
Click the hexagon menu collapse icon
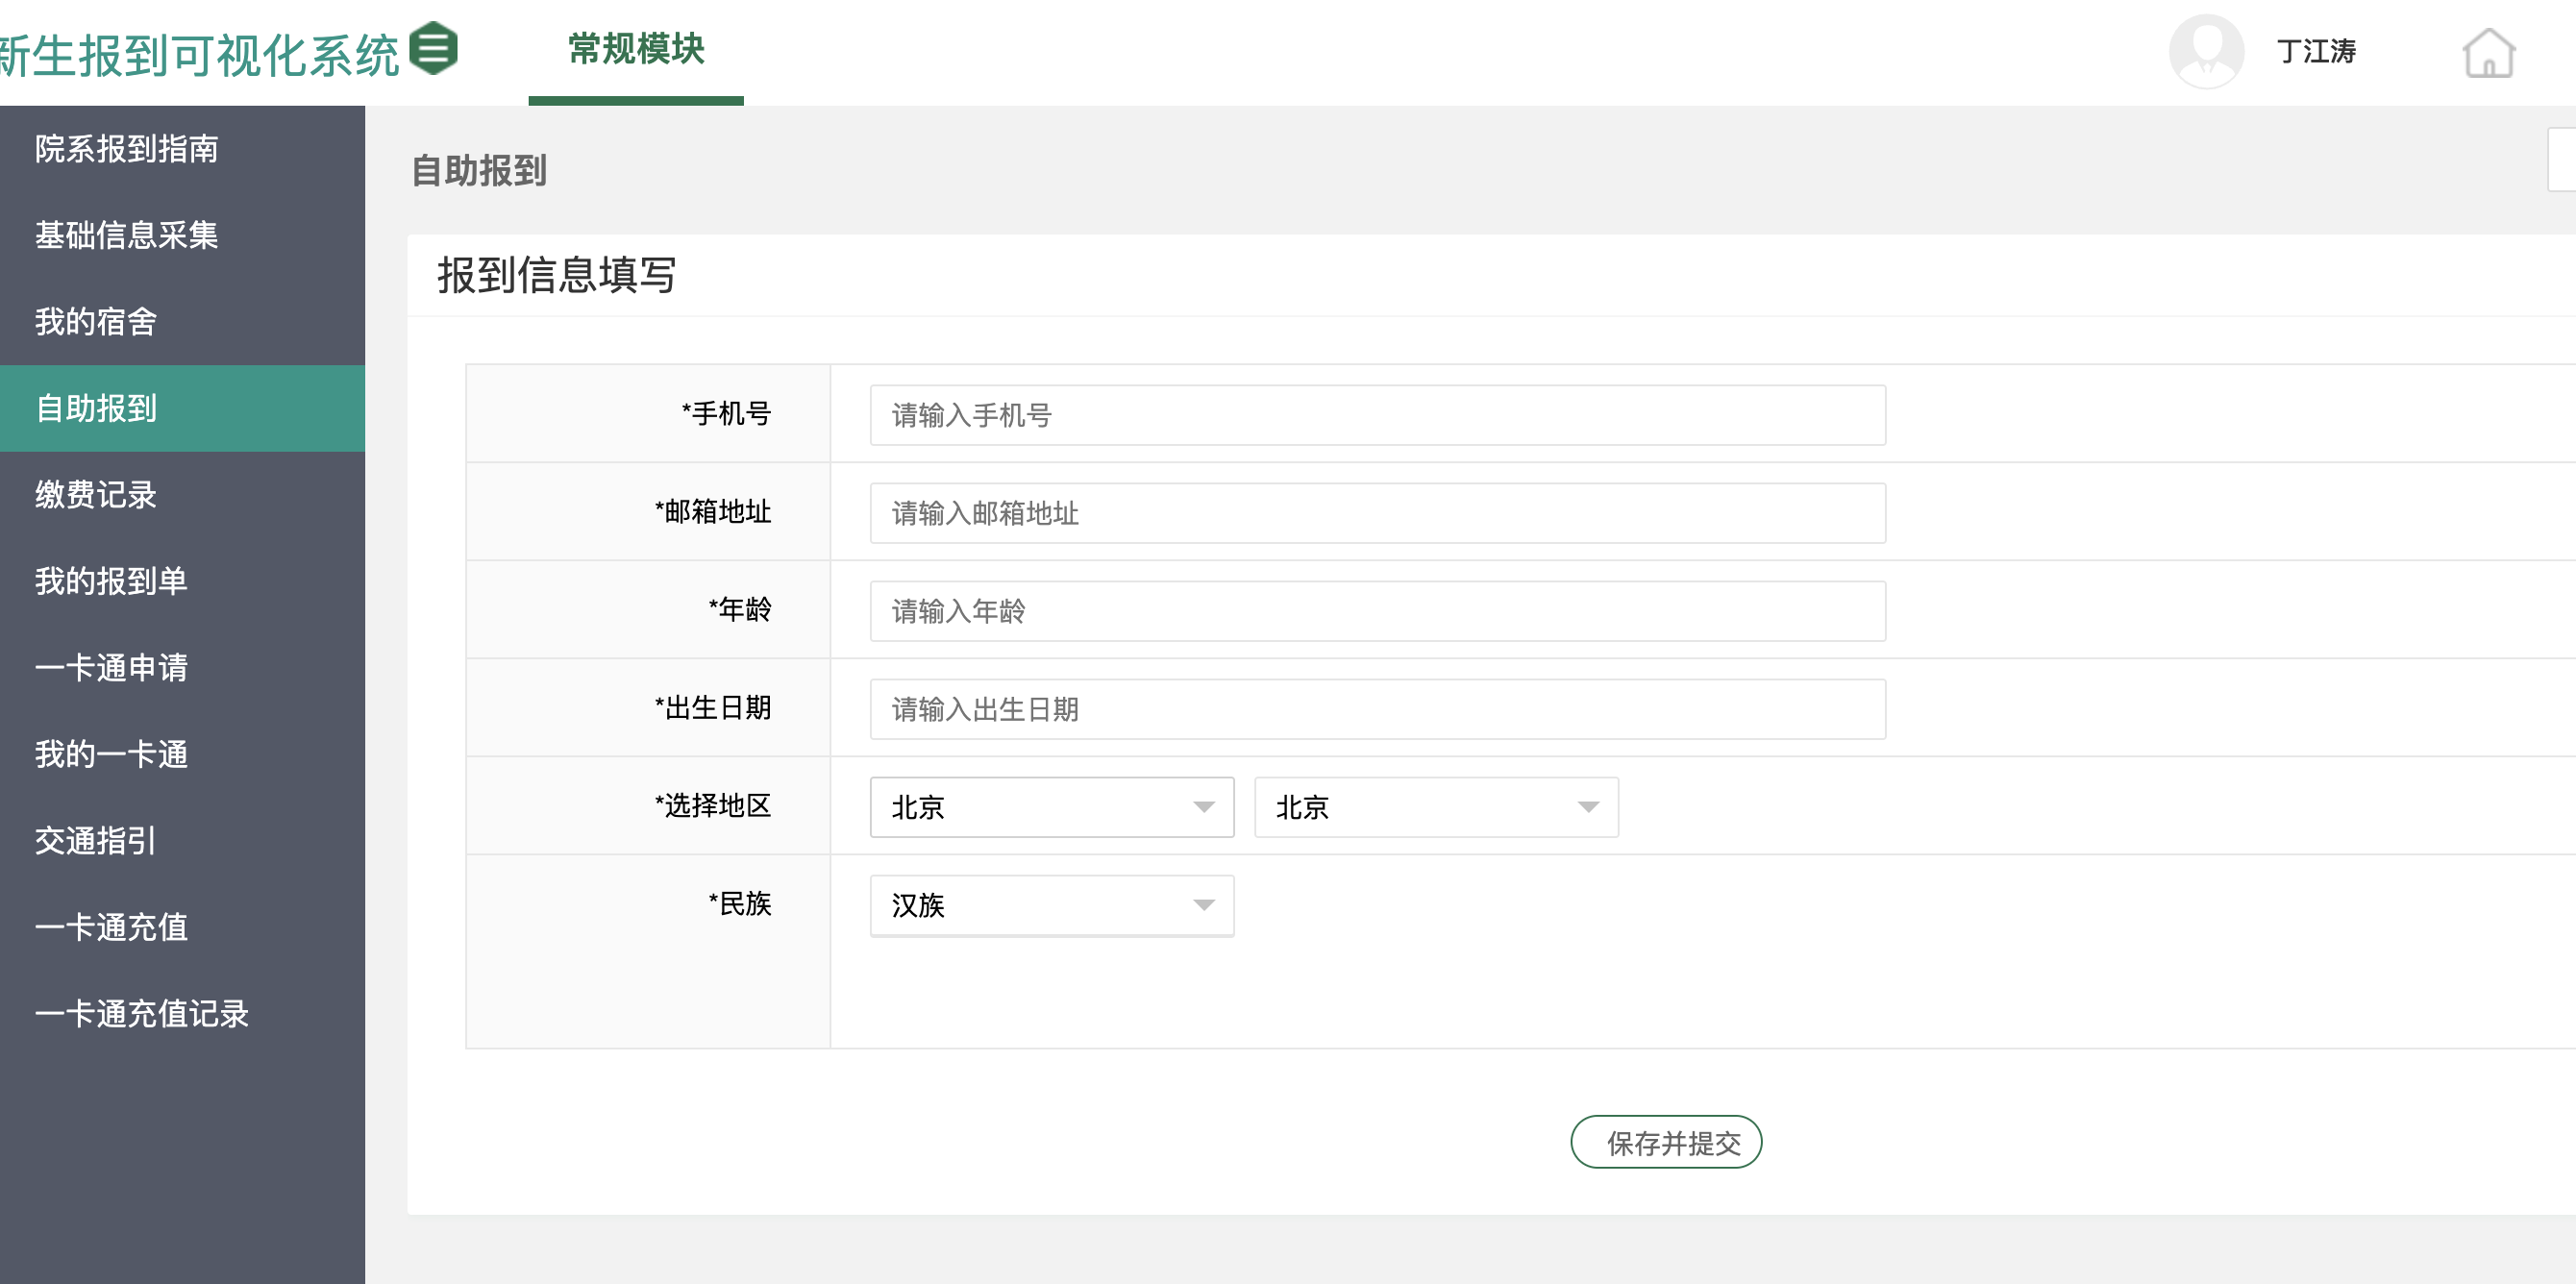pyautogui.click(x=433, y=48)
